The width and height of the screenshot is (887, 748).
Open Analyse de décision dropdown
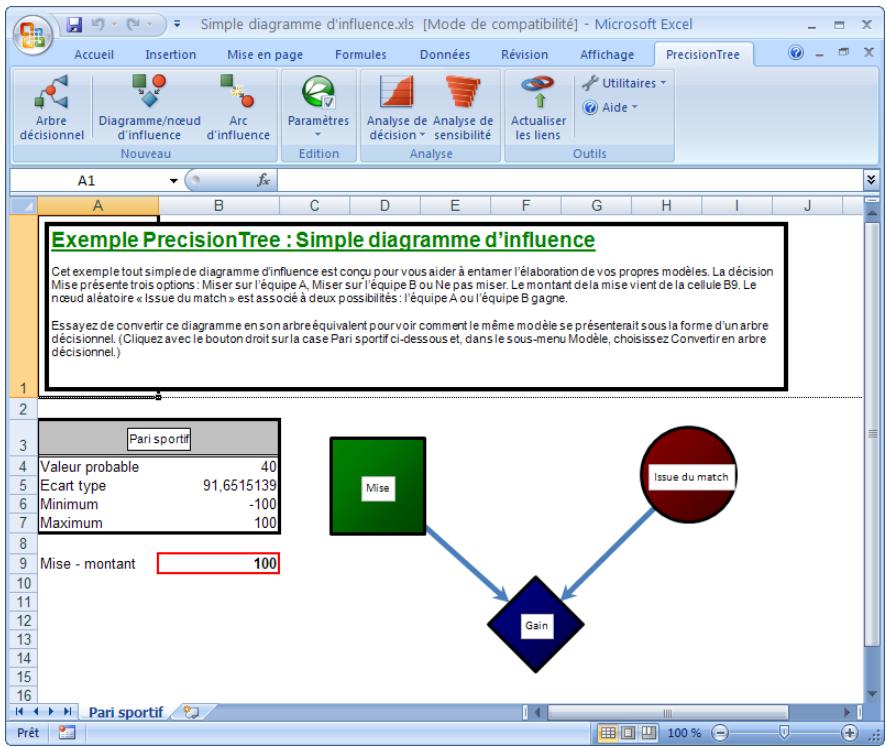[397, 108]
